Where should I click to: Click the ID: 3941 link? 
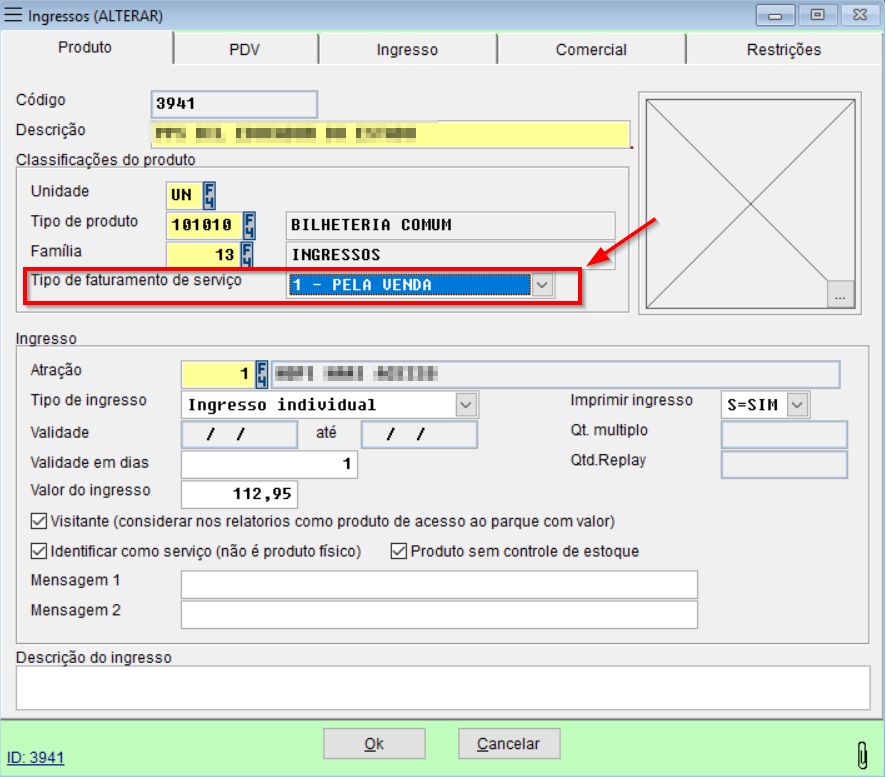click(36, 758)
